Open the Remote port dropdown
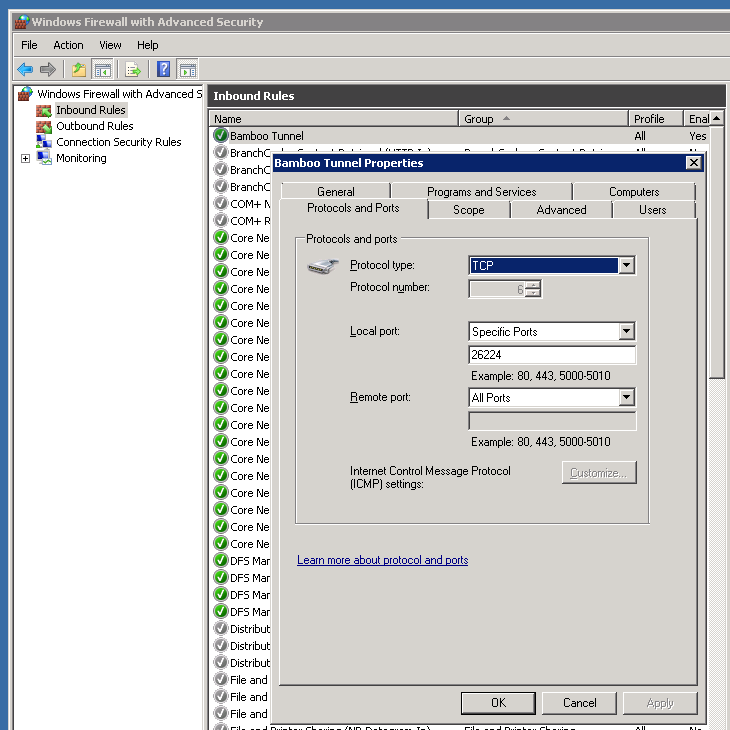Screen dimensions: 730x730 point(626,398)
